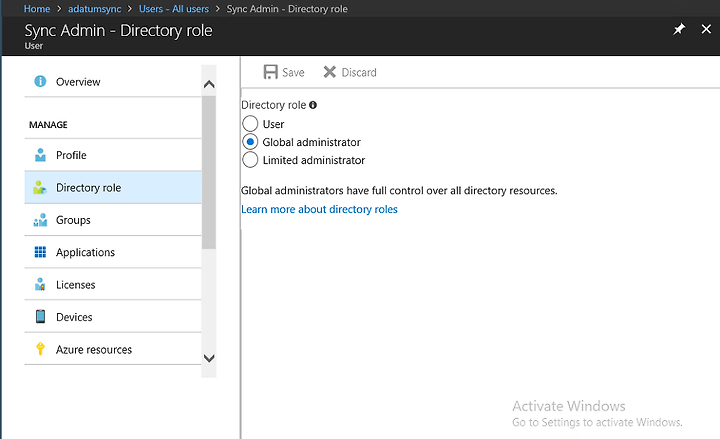
Task: Click the Groups people icon
Action: tap(40, 220)
